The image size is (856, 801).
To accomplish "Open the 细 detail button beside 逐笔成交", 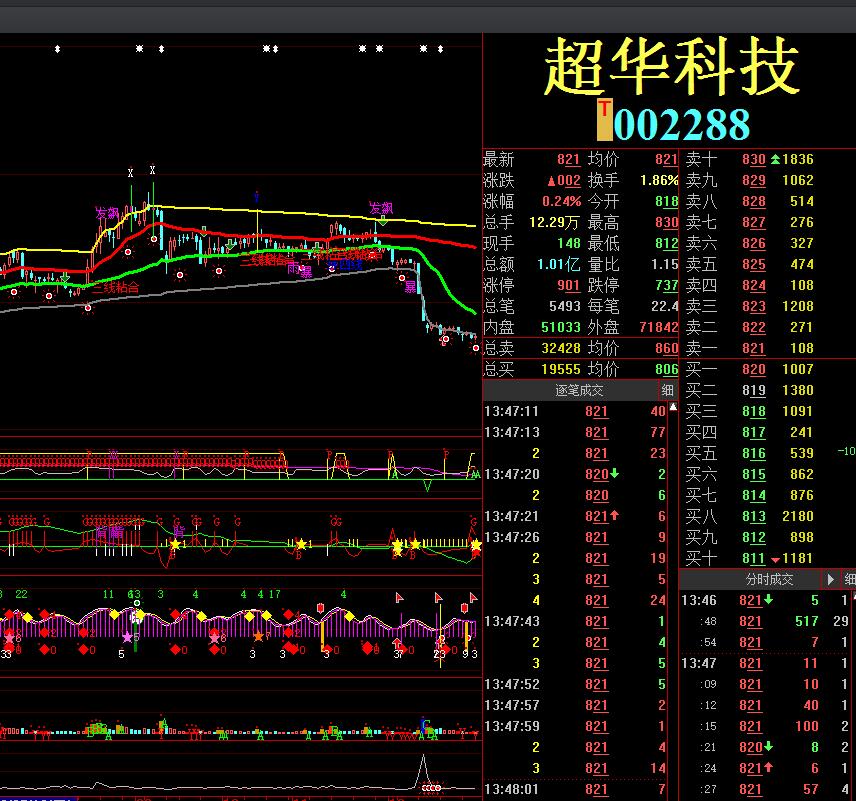I will pyautogui.click(x=667, y=390).
